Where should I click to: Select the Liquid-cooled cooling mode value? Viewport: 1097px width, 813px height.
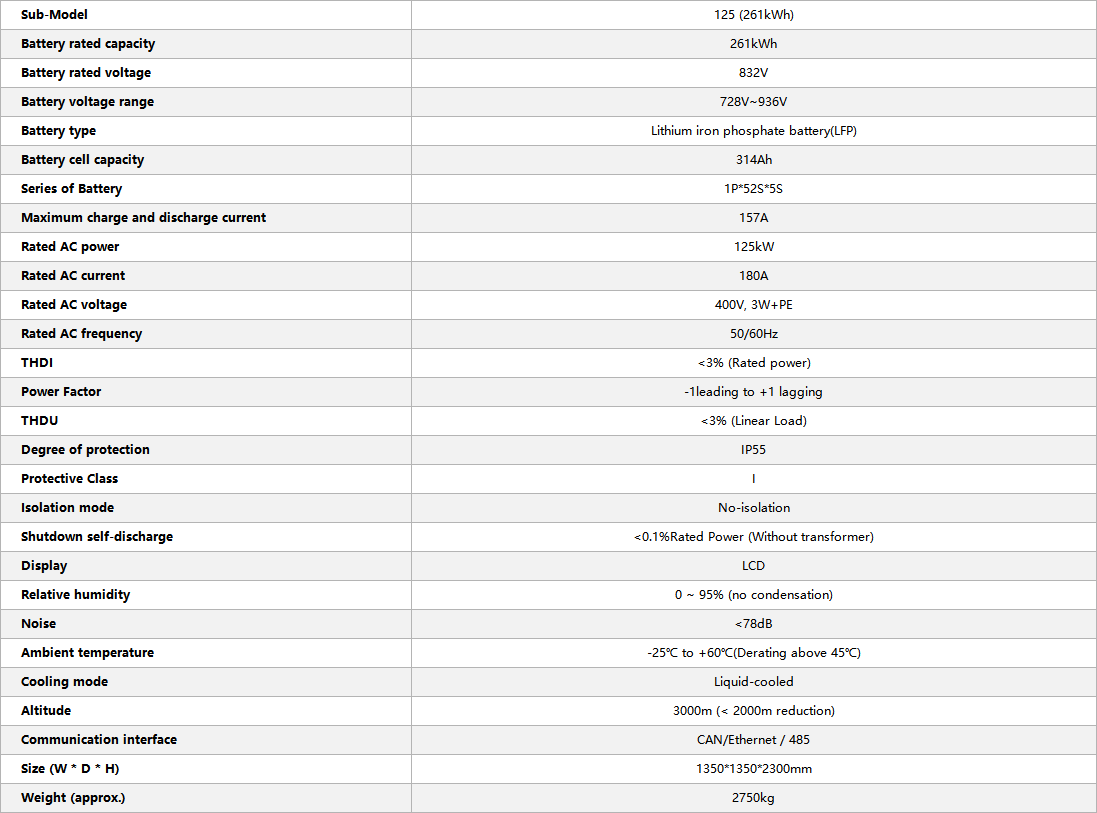[x=753, y=681]
